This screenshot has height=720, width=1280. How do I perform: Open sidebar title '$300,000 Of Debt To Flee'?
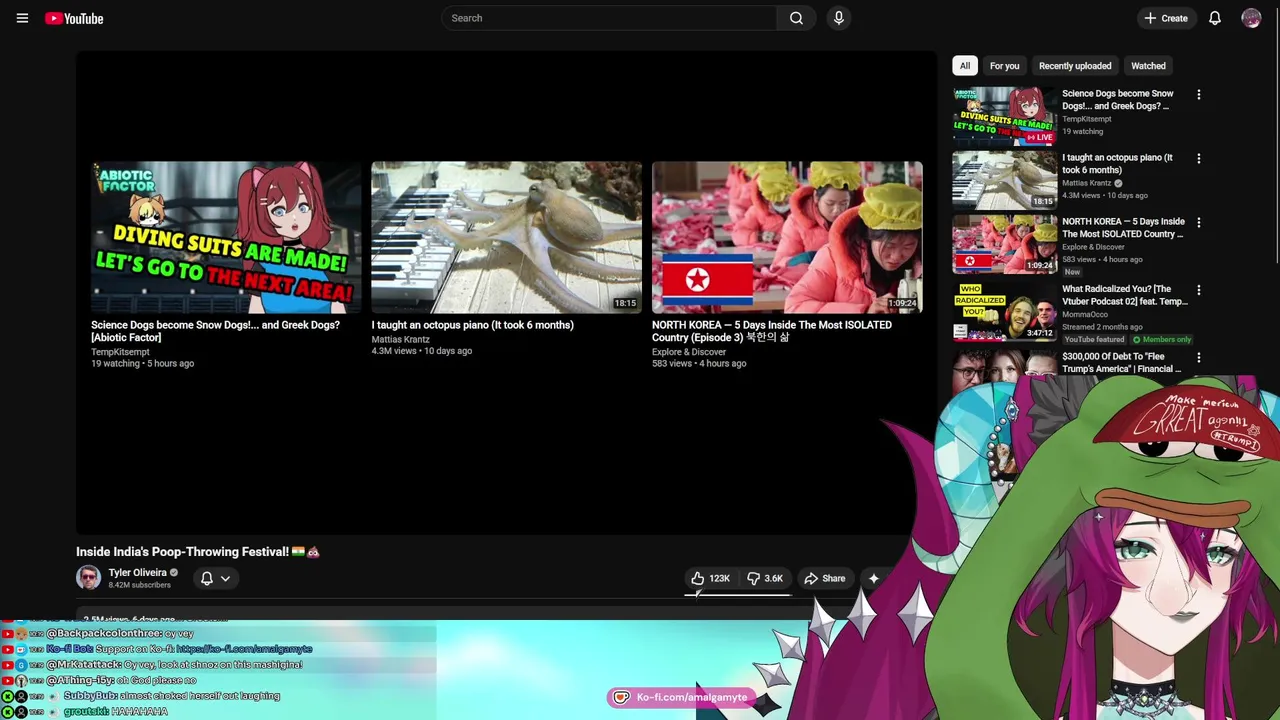click(x=1121, y=362)
